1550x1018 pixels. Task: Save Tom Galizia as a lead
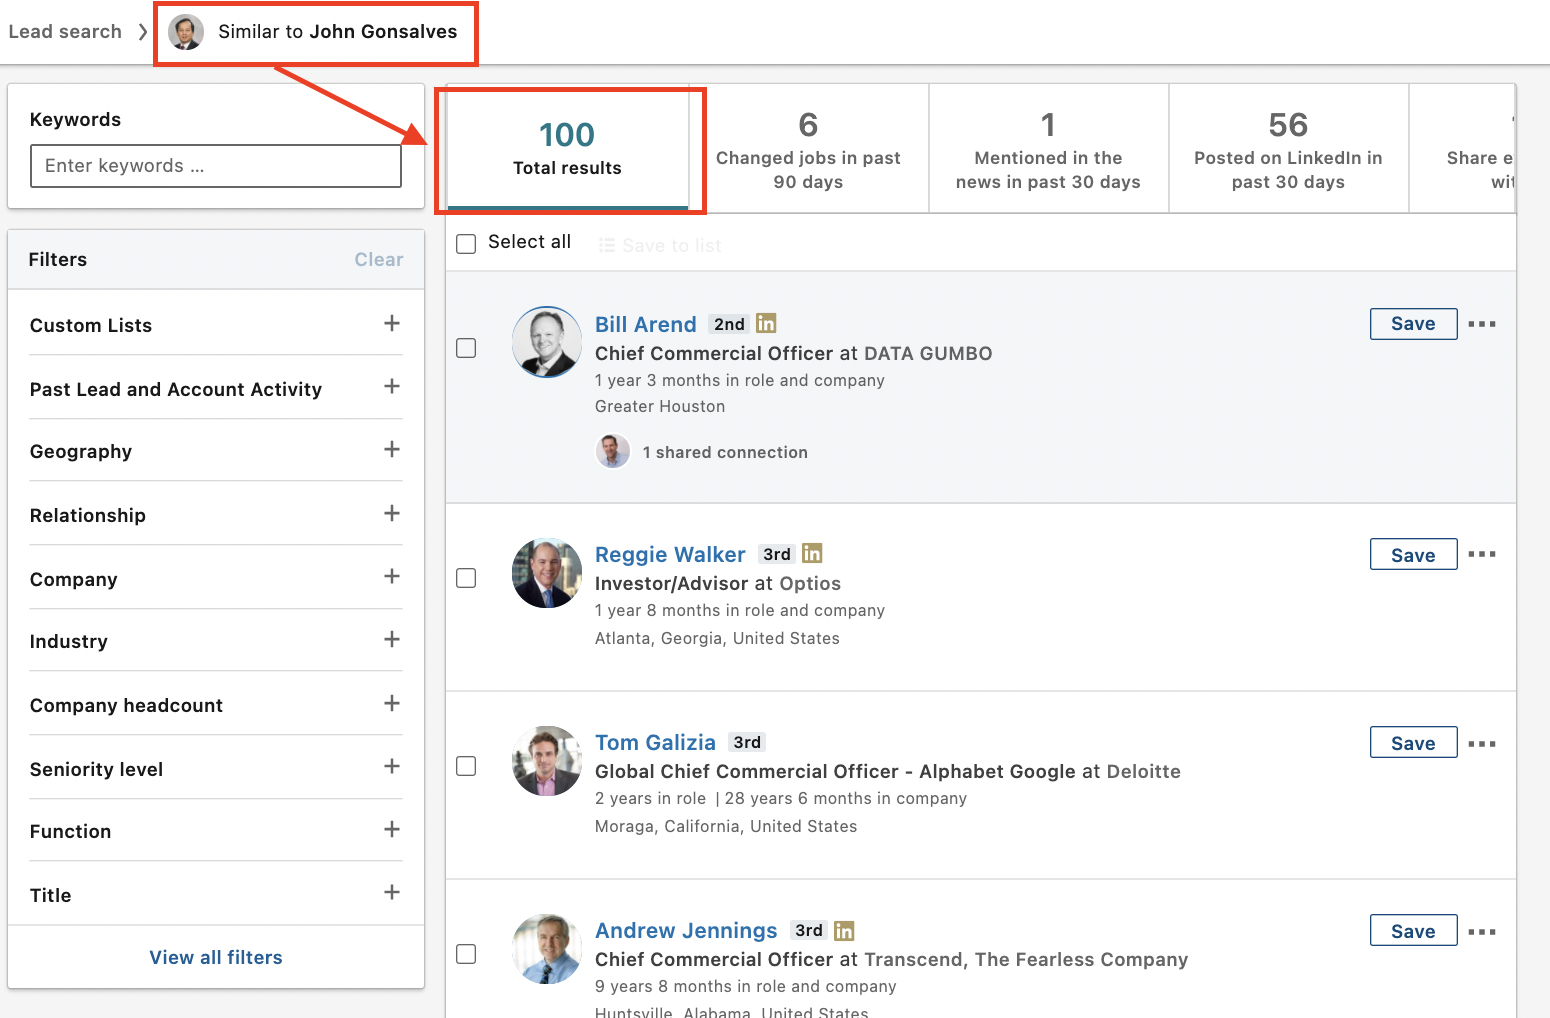coord(1413,742)
